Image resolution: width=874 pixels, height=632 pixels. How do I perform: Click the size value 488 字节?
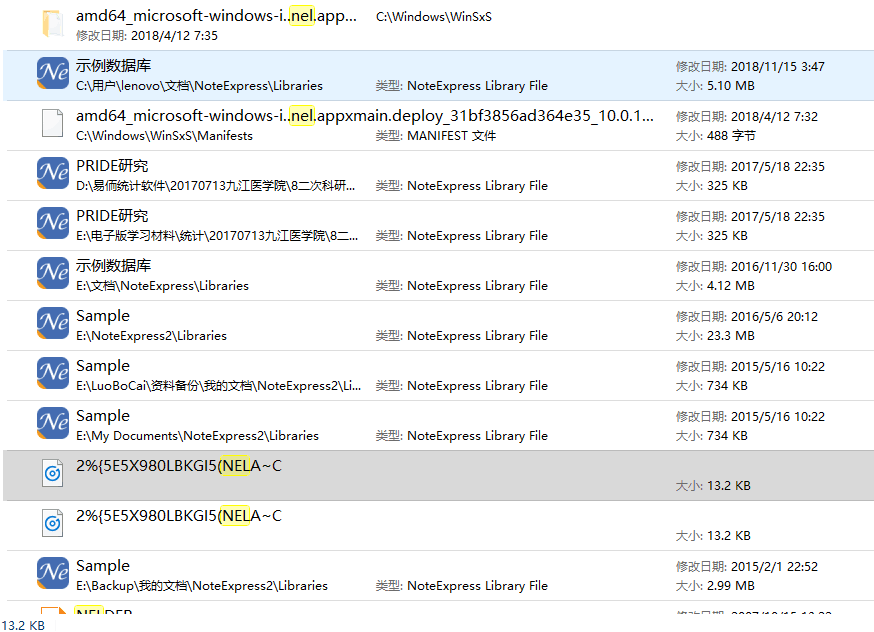pos(731,136)
